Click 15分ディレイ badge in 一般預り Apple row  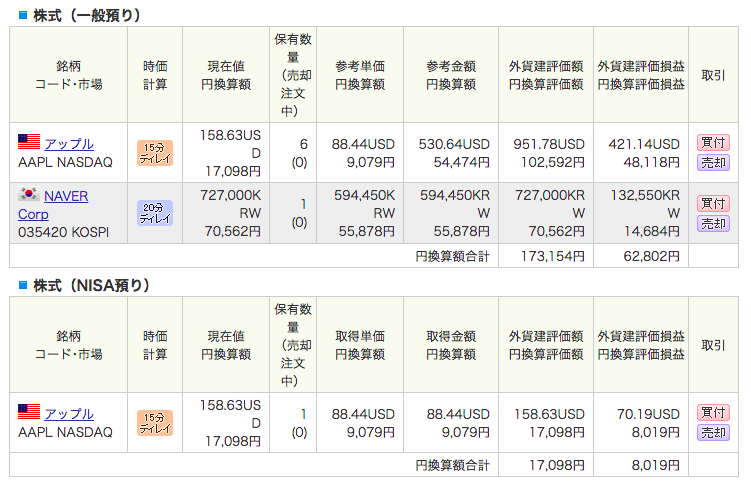(155, 153)
